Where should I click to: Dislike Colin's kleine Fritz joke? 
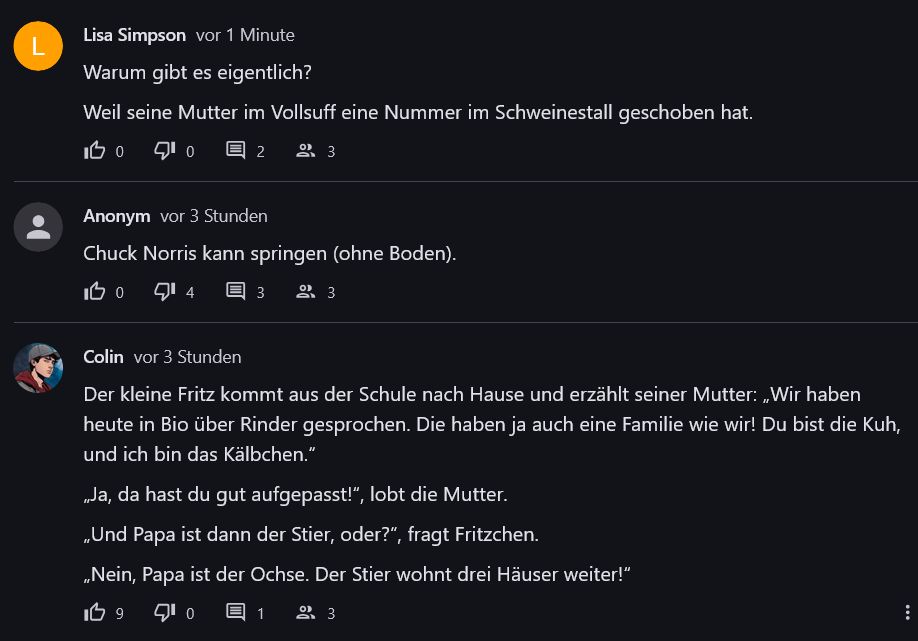[x=165, y=613]
